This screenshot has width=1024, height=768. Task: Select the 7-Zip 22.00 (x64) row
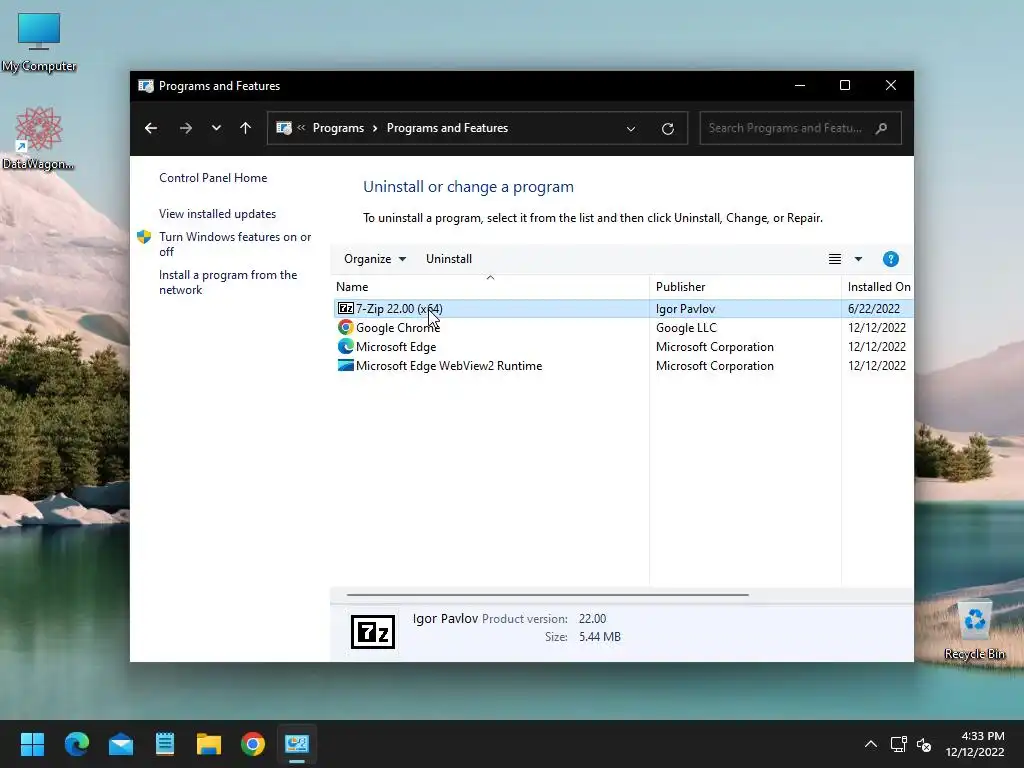[x=624, y=308]
